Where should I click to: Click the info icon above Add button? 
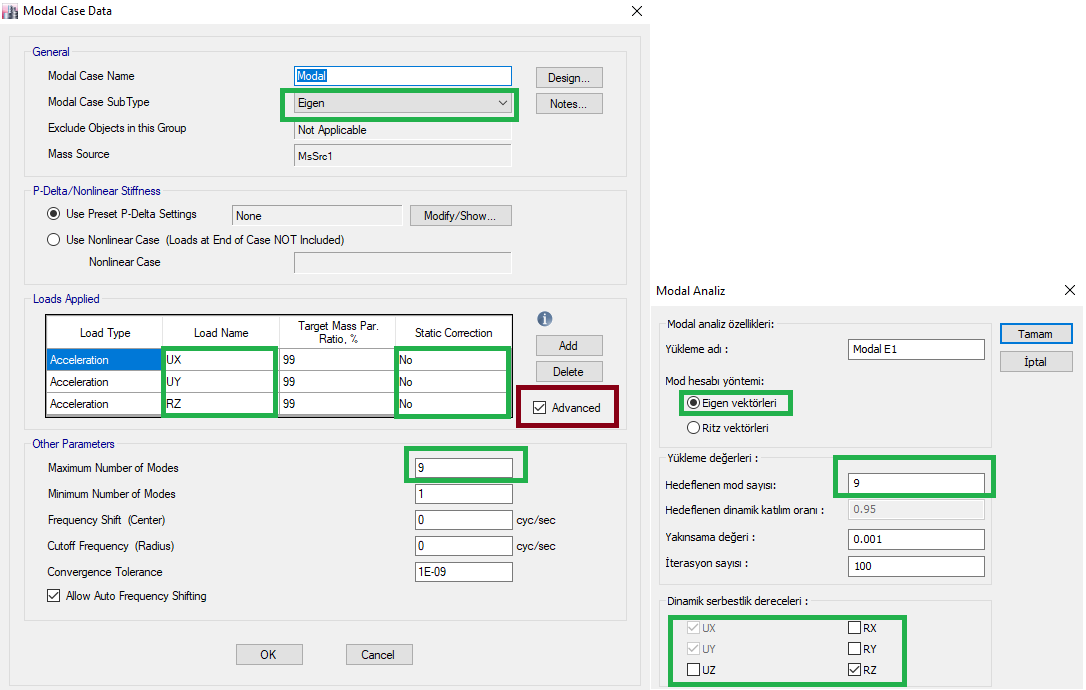click(x=545, y=319)
